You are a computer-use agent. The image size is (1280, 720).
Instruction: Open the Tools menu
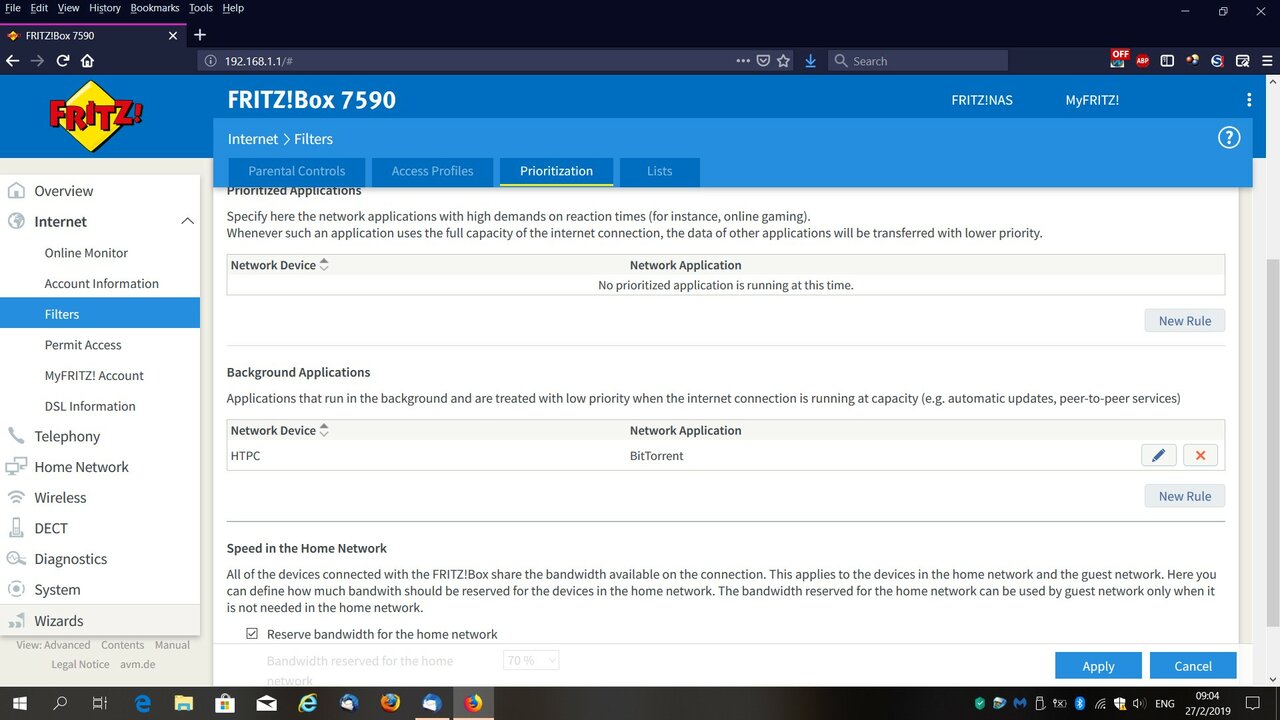coord(201,8)
